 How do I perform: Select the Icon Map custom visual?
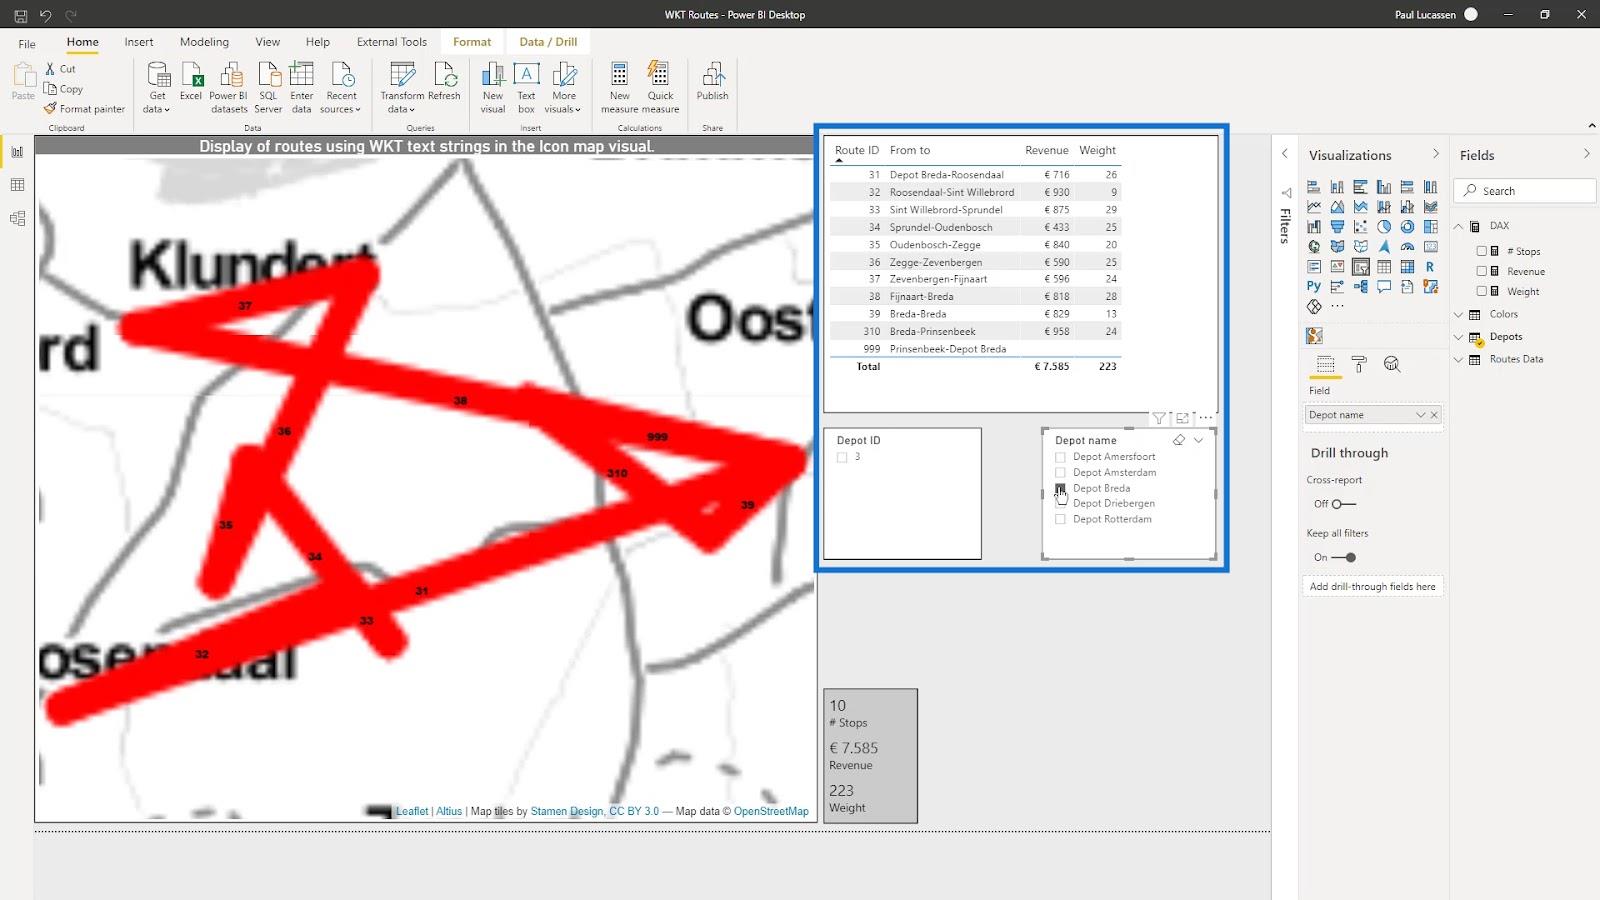[1314, 336]
